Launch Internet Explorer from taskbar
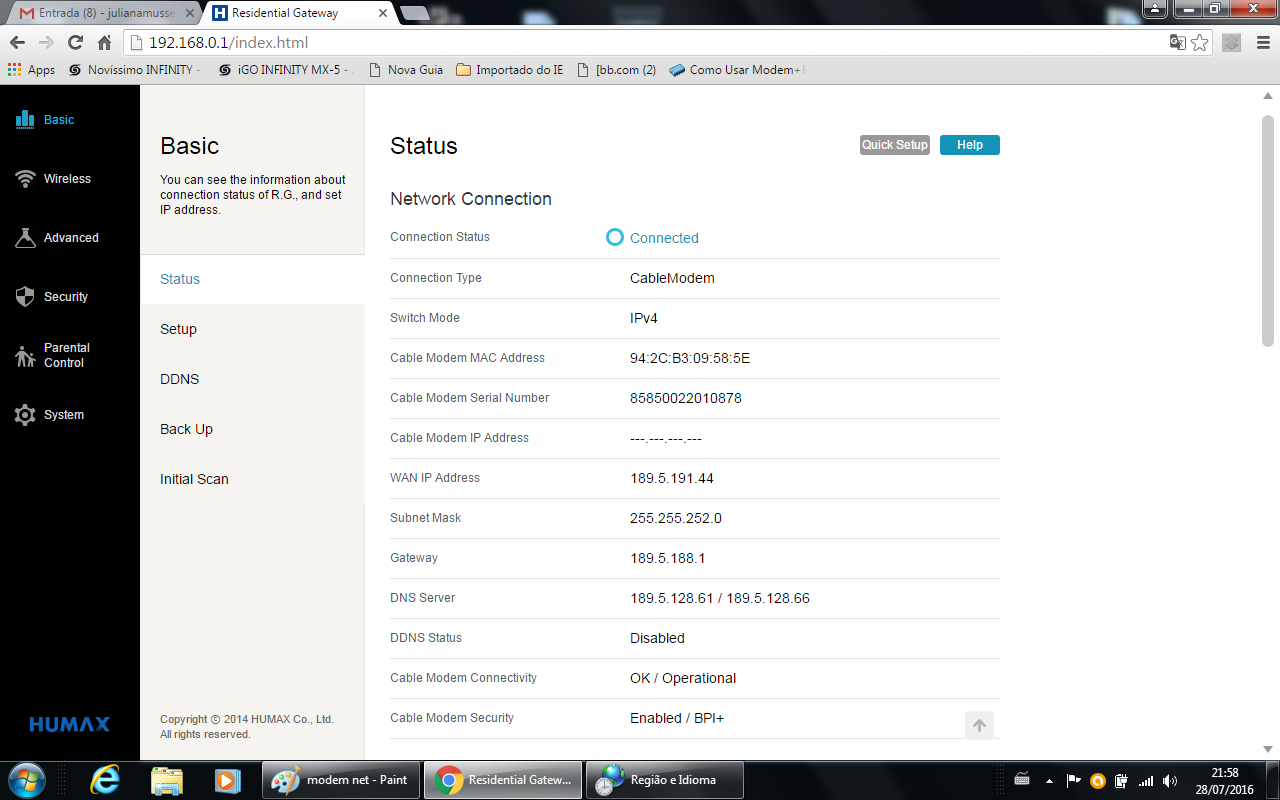 [x=105, y=780]
